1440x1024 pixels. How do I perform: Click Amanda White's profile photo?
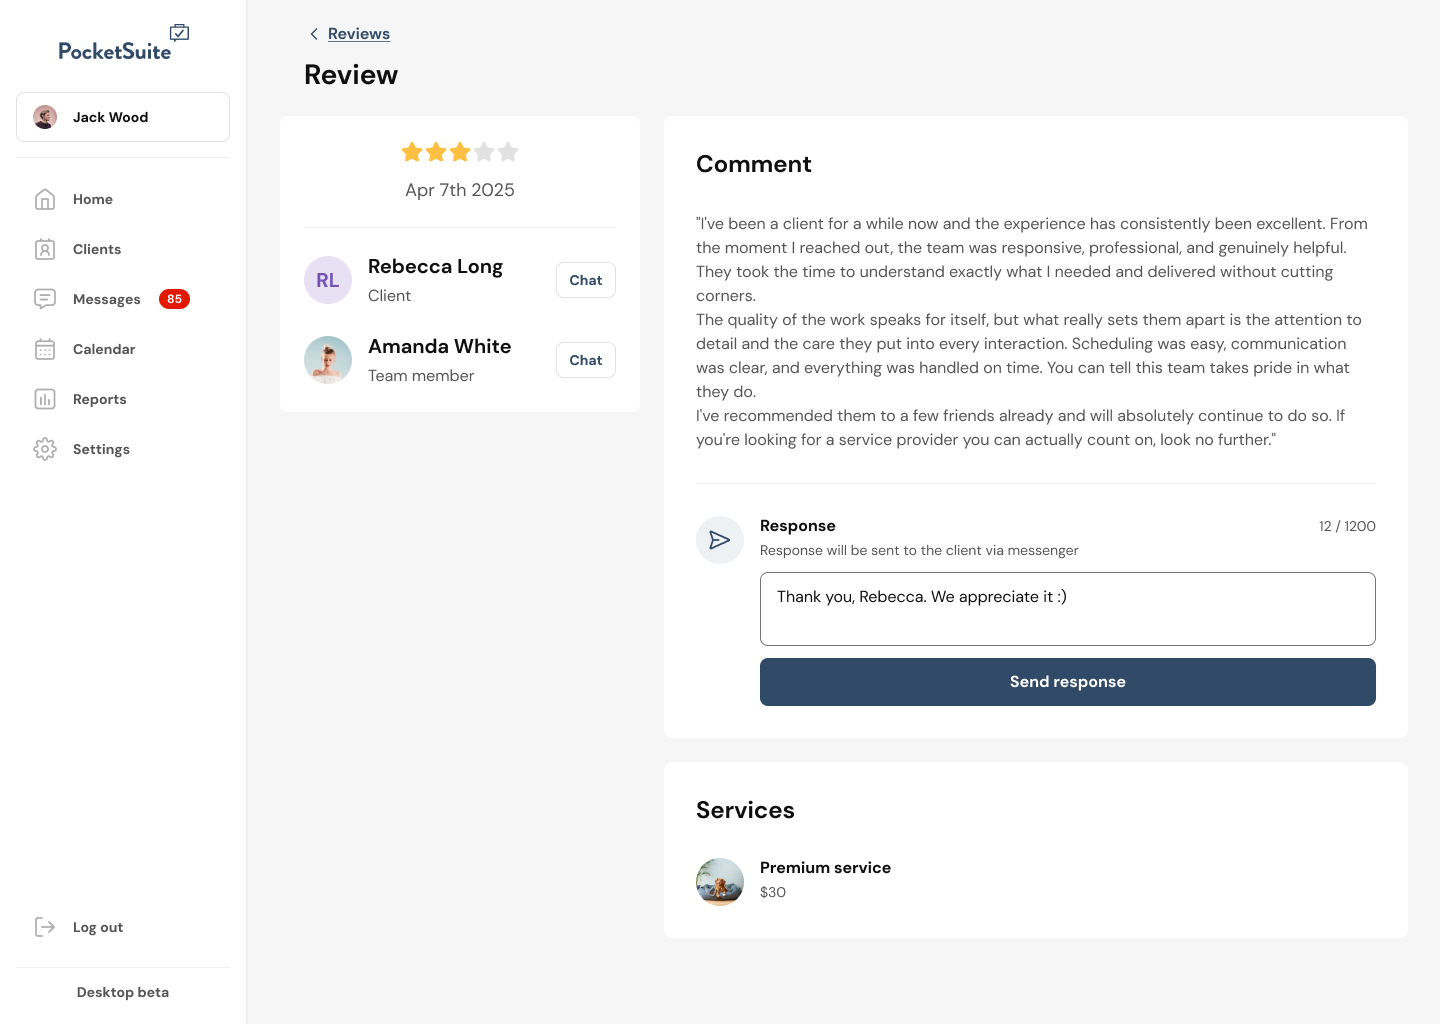pos(328,360)
